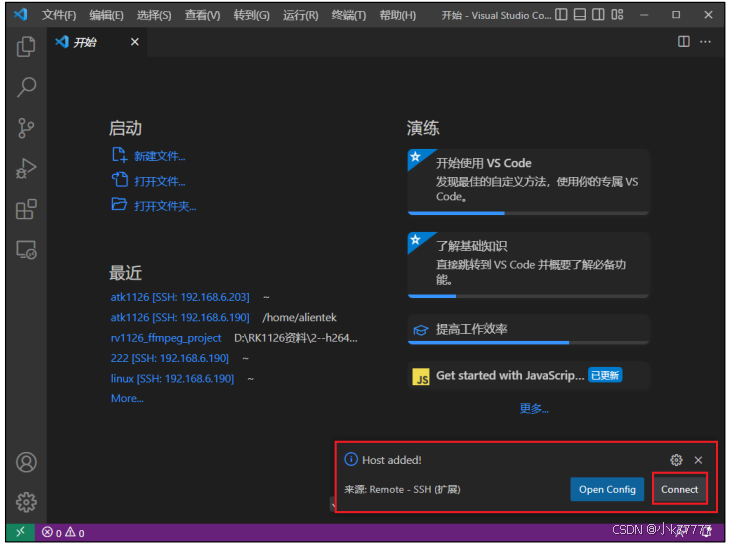The width and height of the screenshot is (729, 543).
Task: Open the 选择(S) menu
Action: coord(154,15)
